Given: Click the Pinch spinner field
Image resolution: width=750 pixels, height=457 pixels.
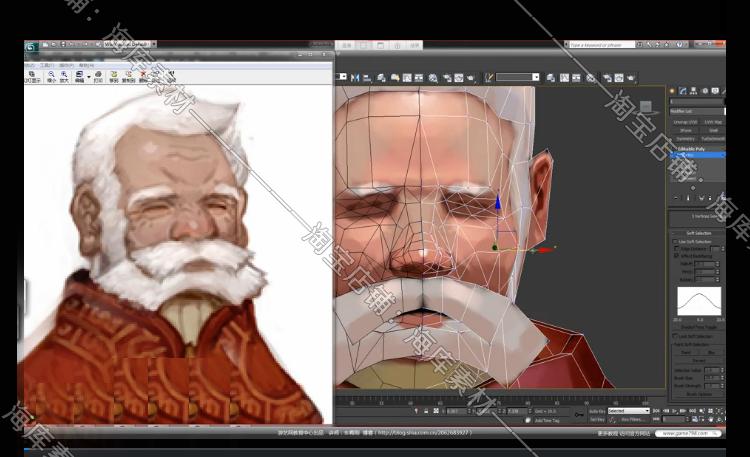Looking at the screenshot, I should pyautogui.click(x=705, y=272).
